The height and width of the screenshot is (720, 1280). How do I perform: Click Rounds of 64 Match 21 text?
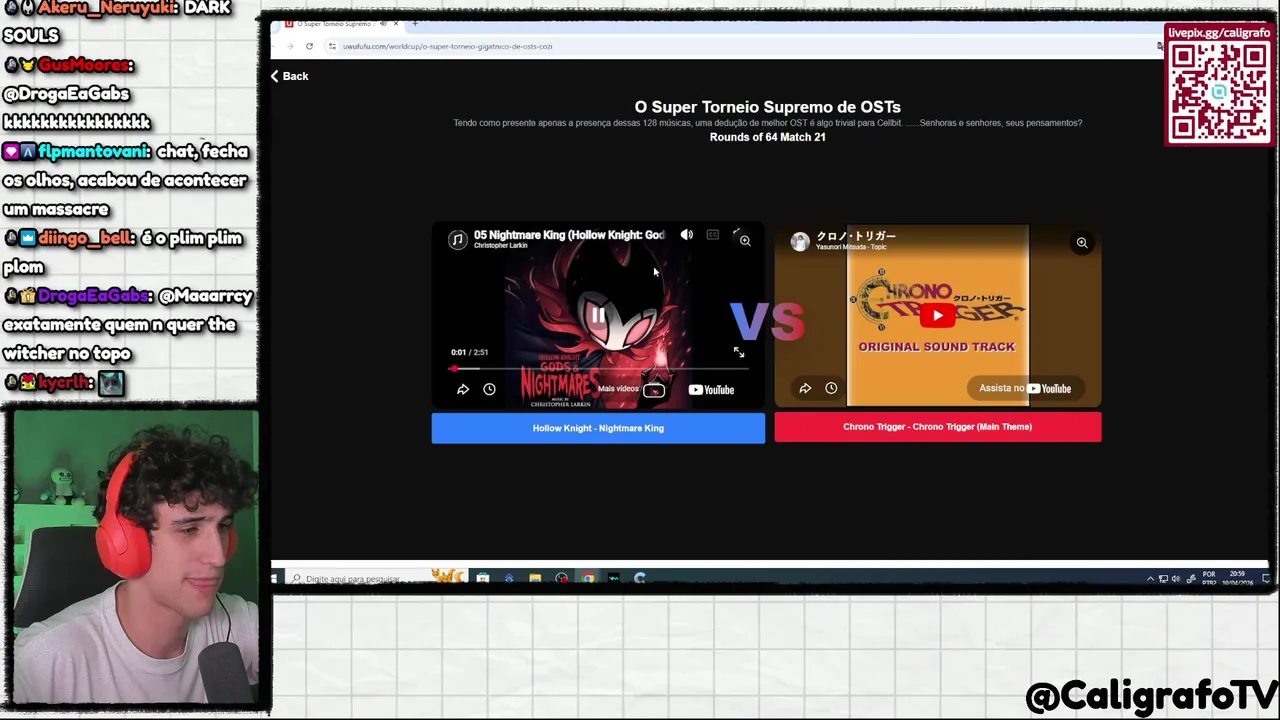tap(767, 137)
